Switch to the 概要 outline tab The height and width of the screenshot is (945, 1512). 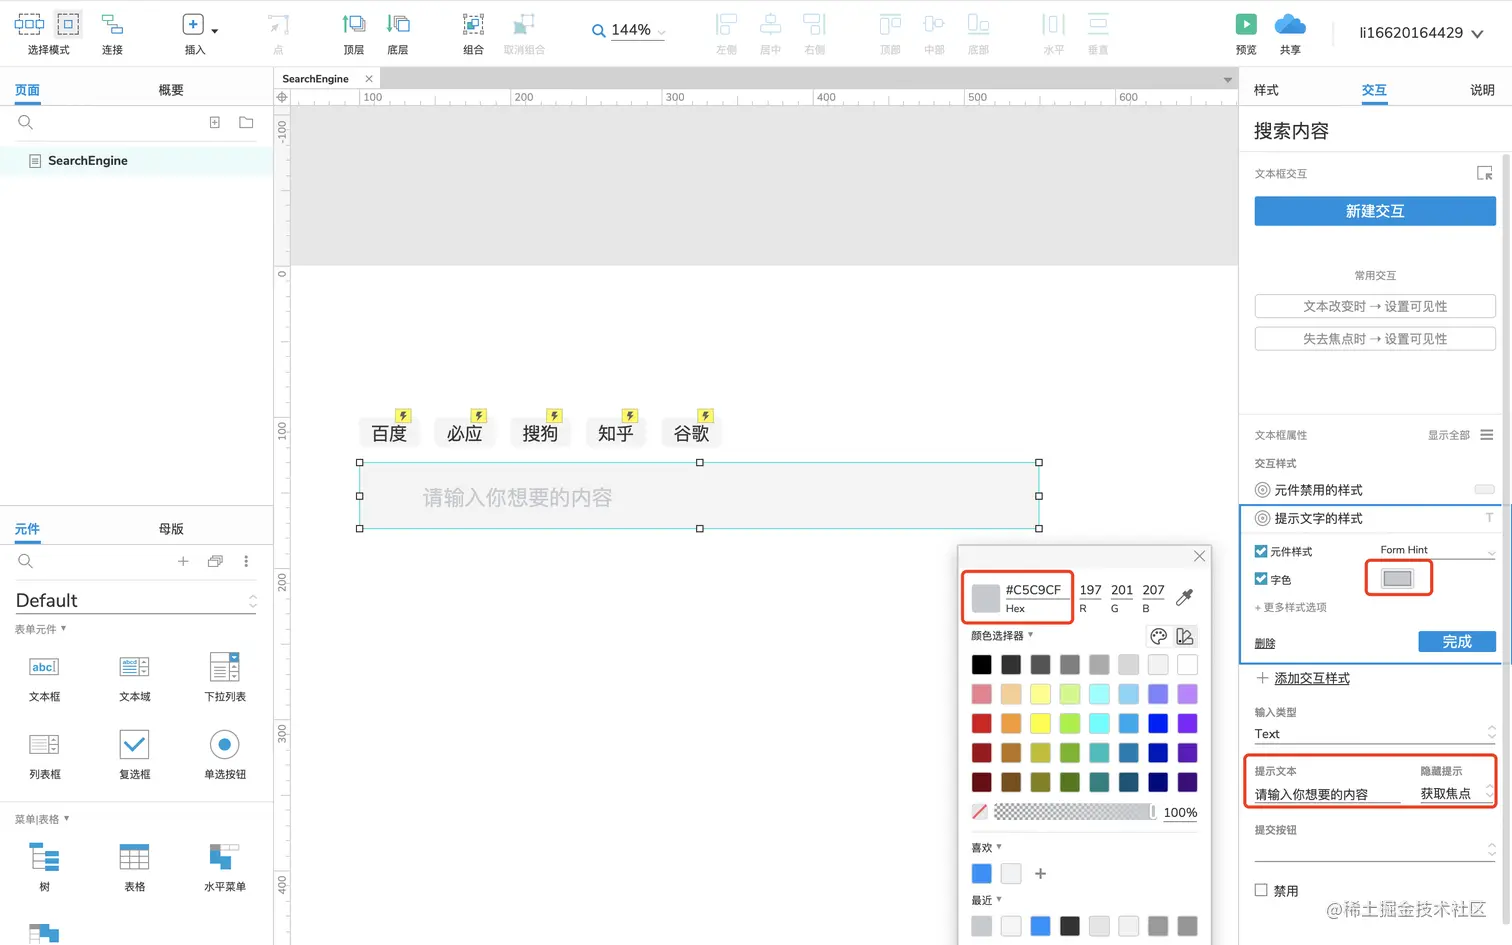(171, 90)
